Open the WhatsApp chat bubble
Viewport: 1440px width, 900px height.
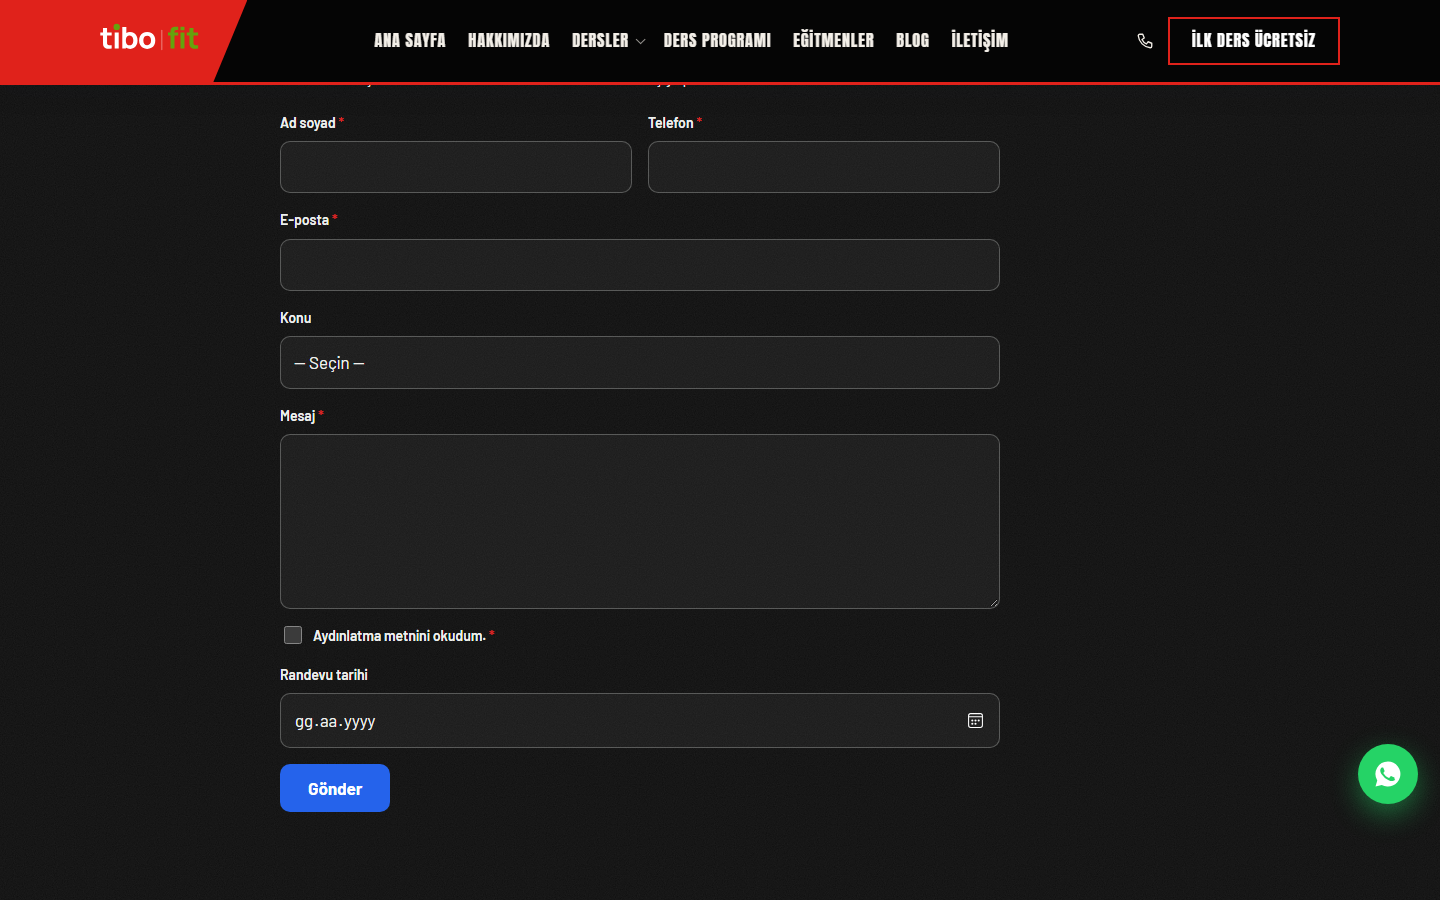coord(1387,774)
